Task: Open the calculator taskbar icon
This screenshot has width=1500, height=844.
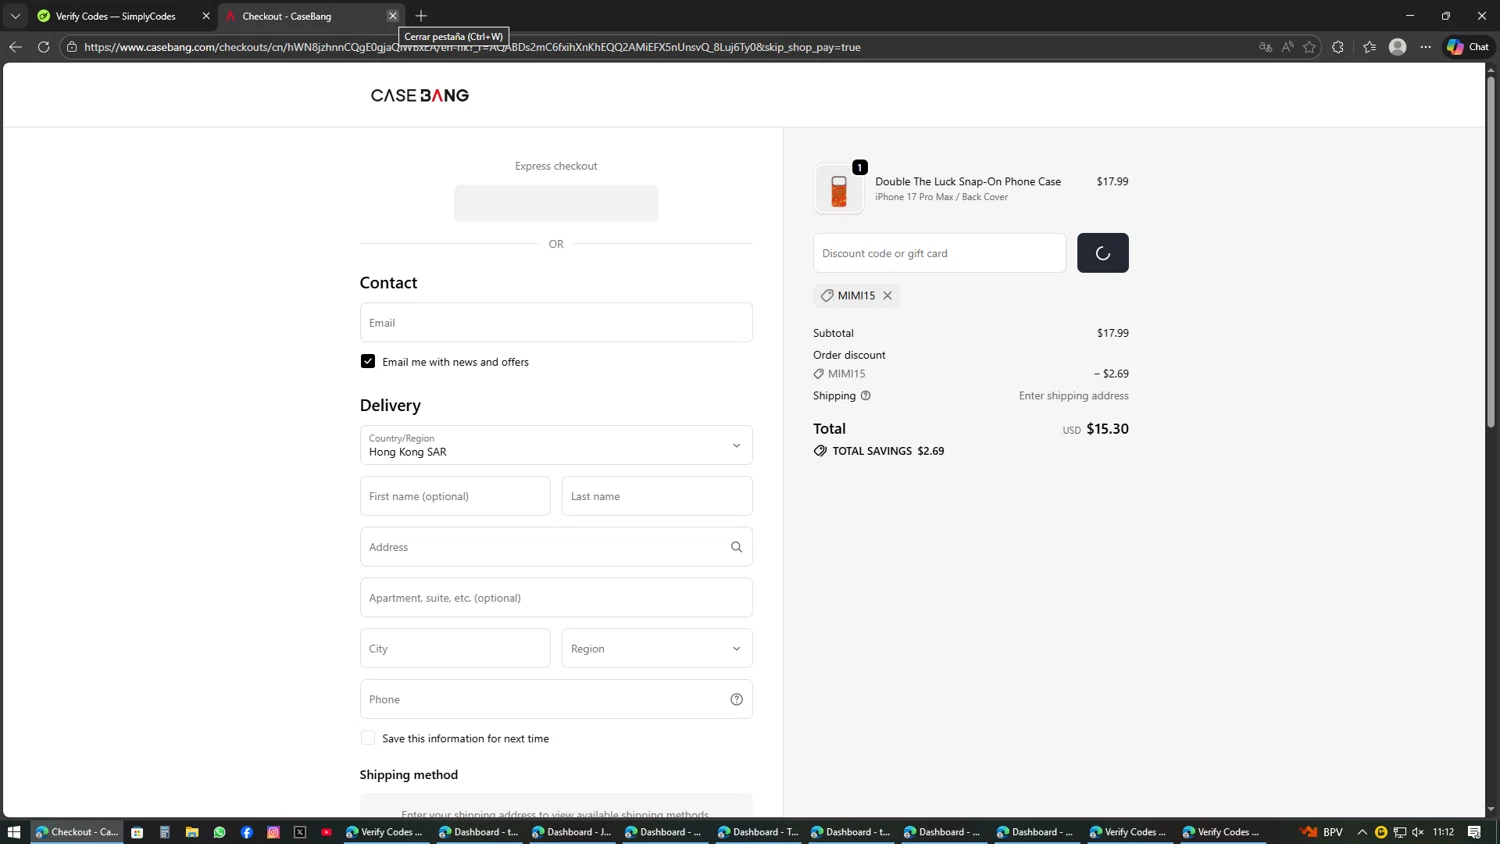Action: click(x=165, y=832)
